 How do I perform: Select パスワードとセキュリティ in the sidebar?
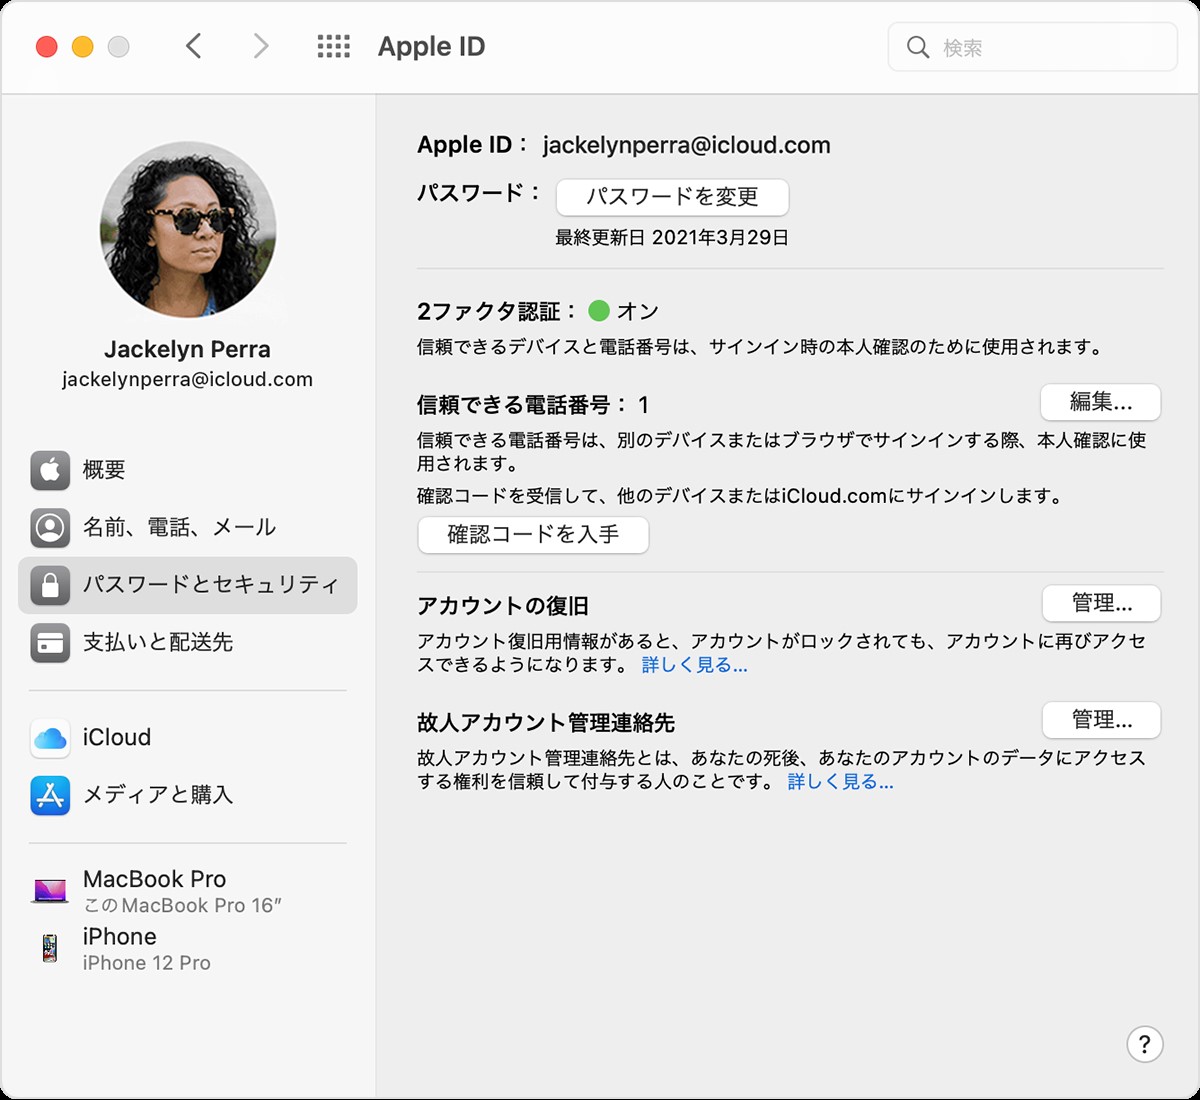tap(187, 585)
